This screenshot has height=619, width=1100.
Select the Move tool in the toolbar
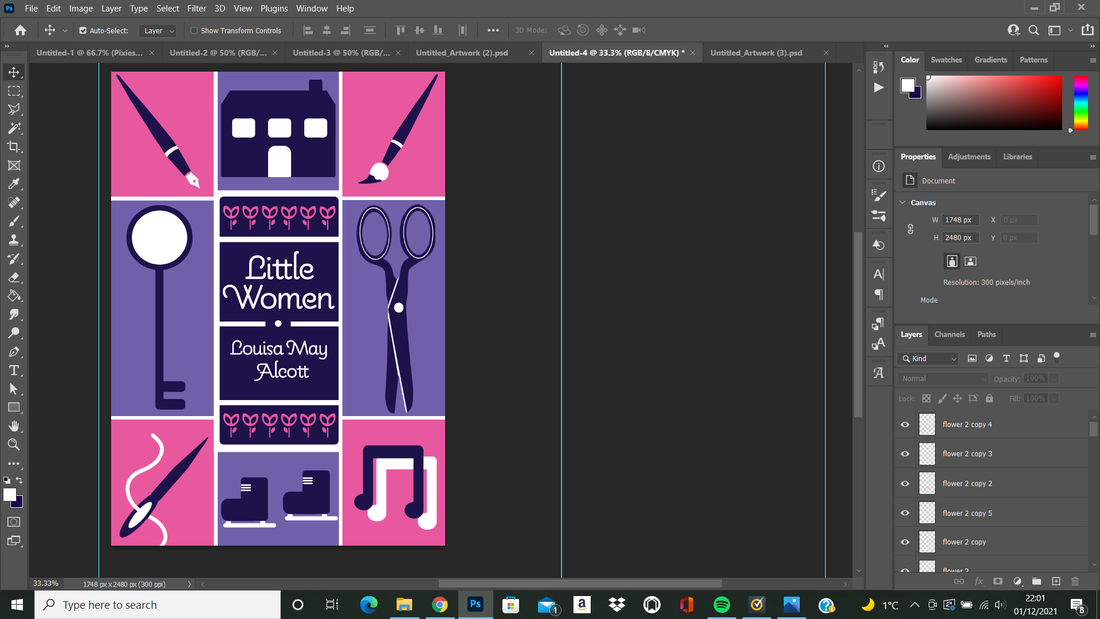click(x=14, y=72)
